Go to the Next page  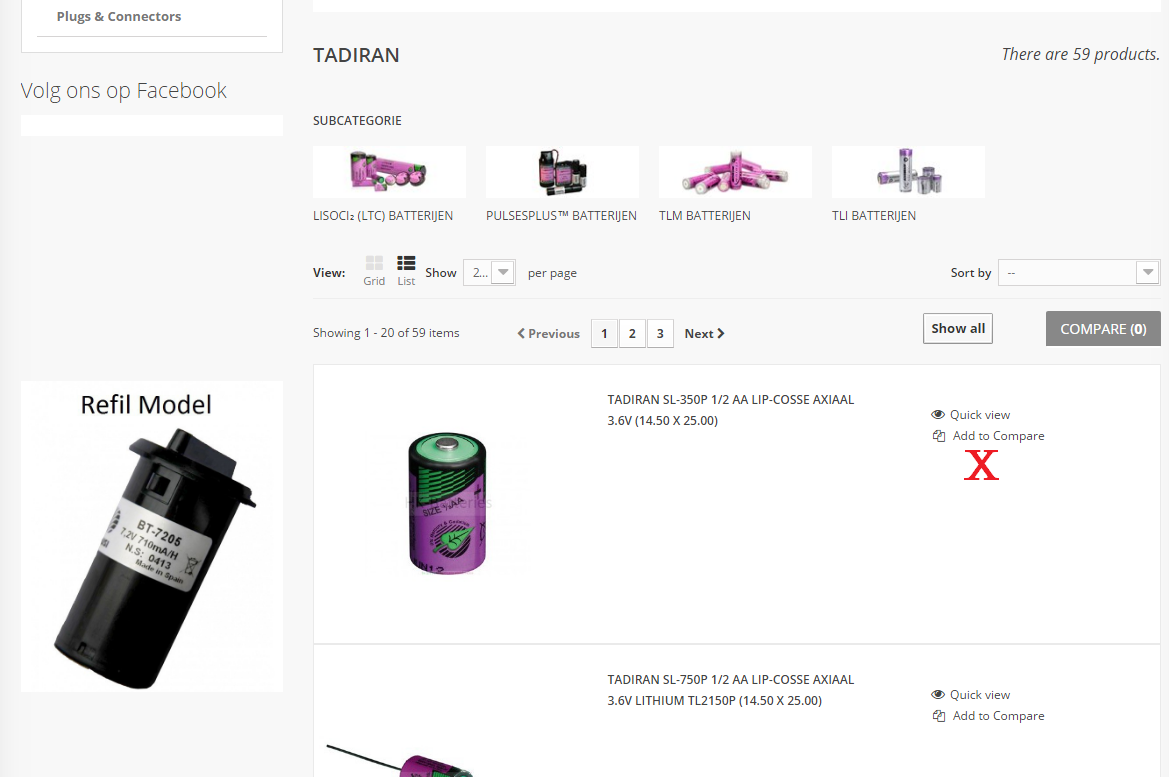click(x=705, y=333)
